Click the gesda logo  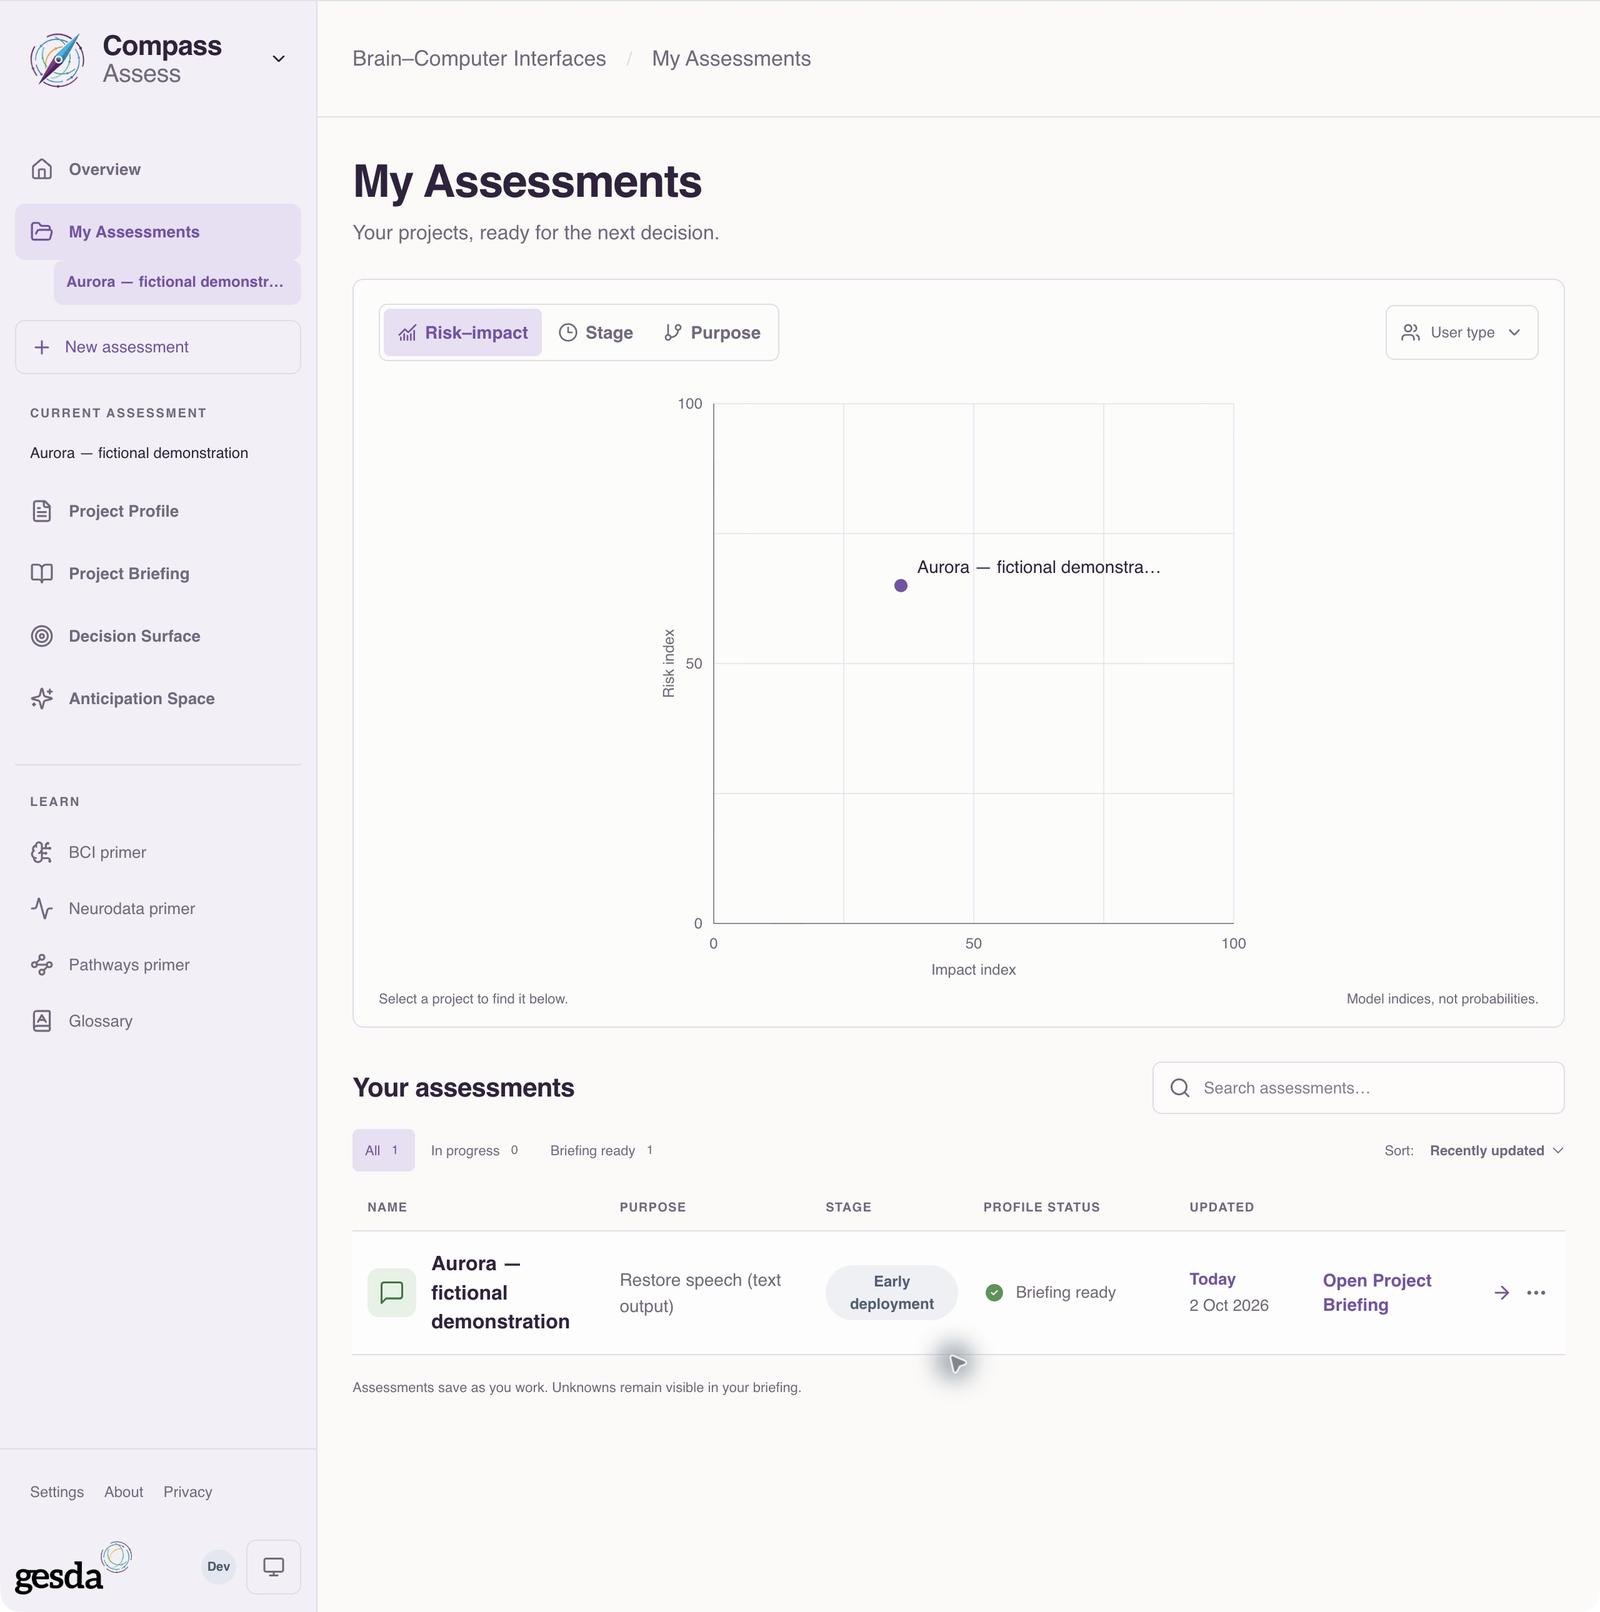73,1568
